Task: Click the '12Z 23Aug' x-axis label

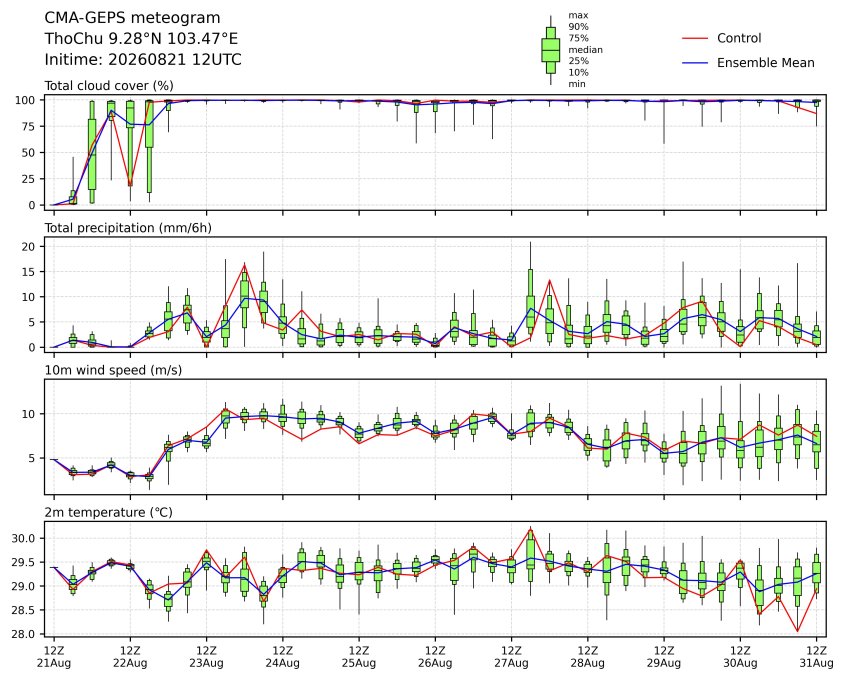Action: [206, 657]
